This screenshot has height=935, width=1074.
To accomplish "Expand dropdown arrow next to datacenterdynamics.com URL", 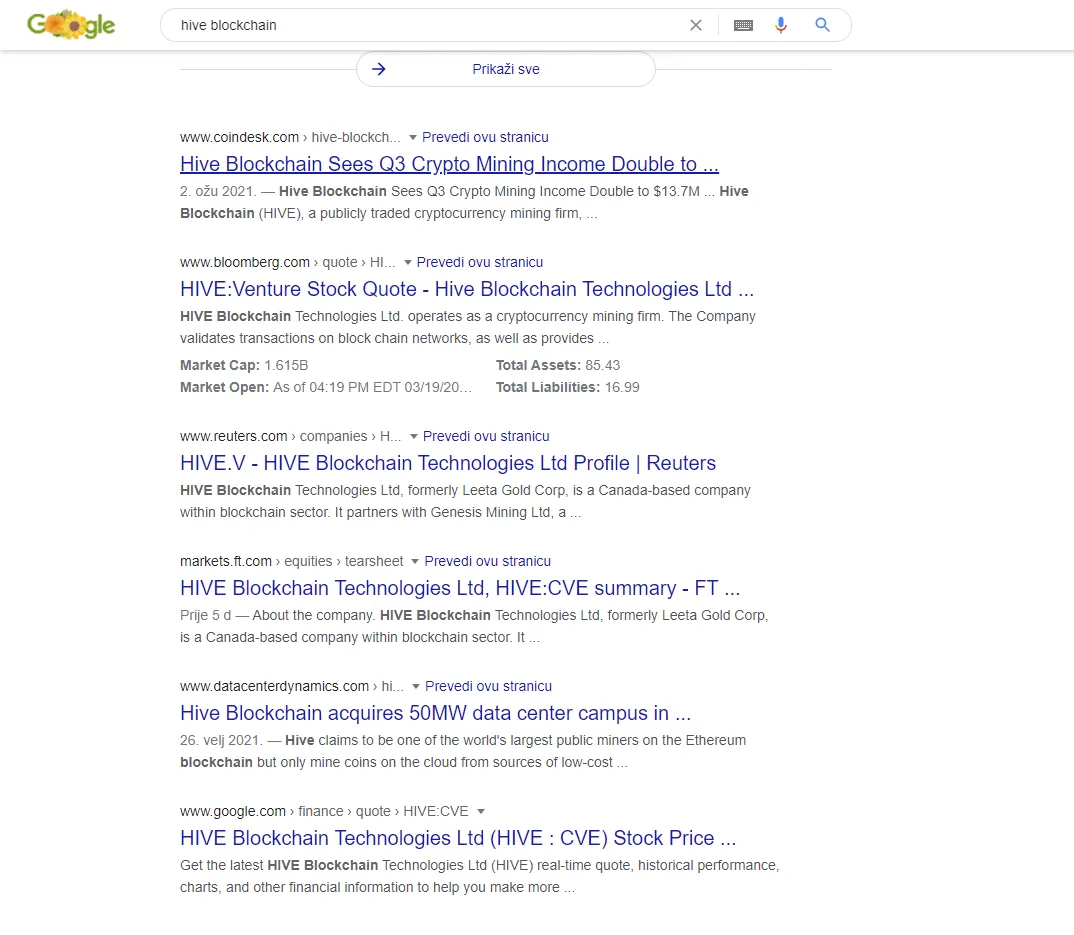I will point(416,686).
